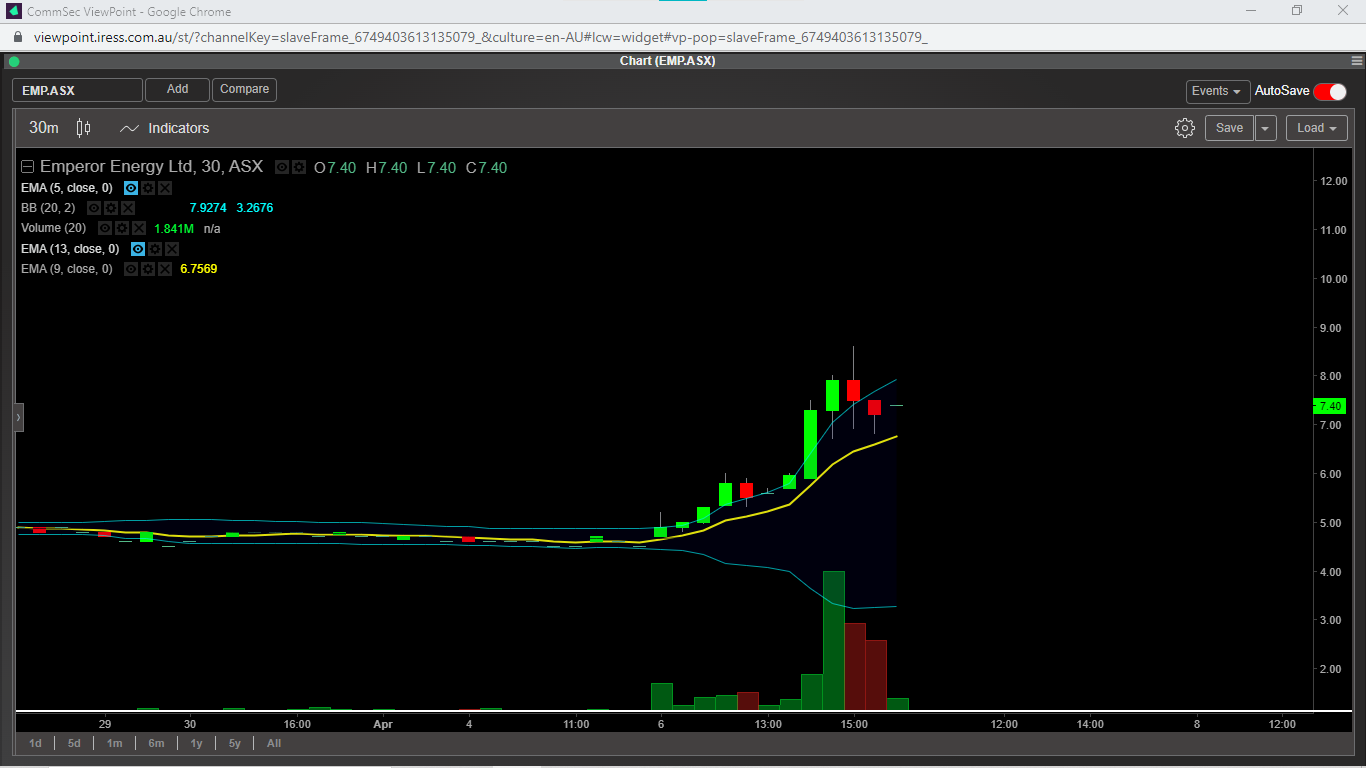
Task: Select the 1d time range
Action: pyautogui.click(x=35, y=743)
